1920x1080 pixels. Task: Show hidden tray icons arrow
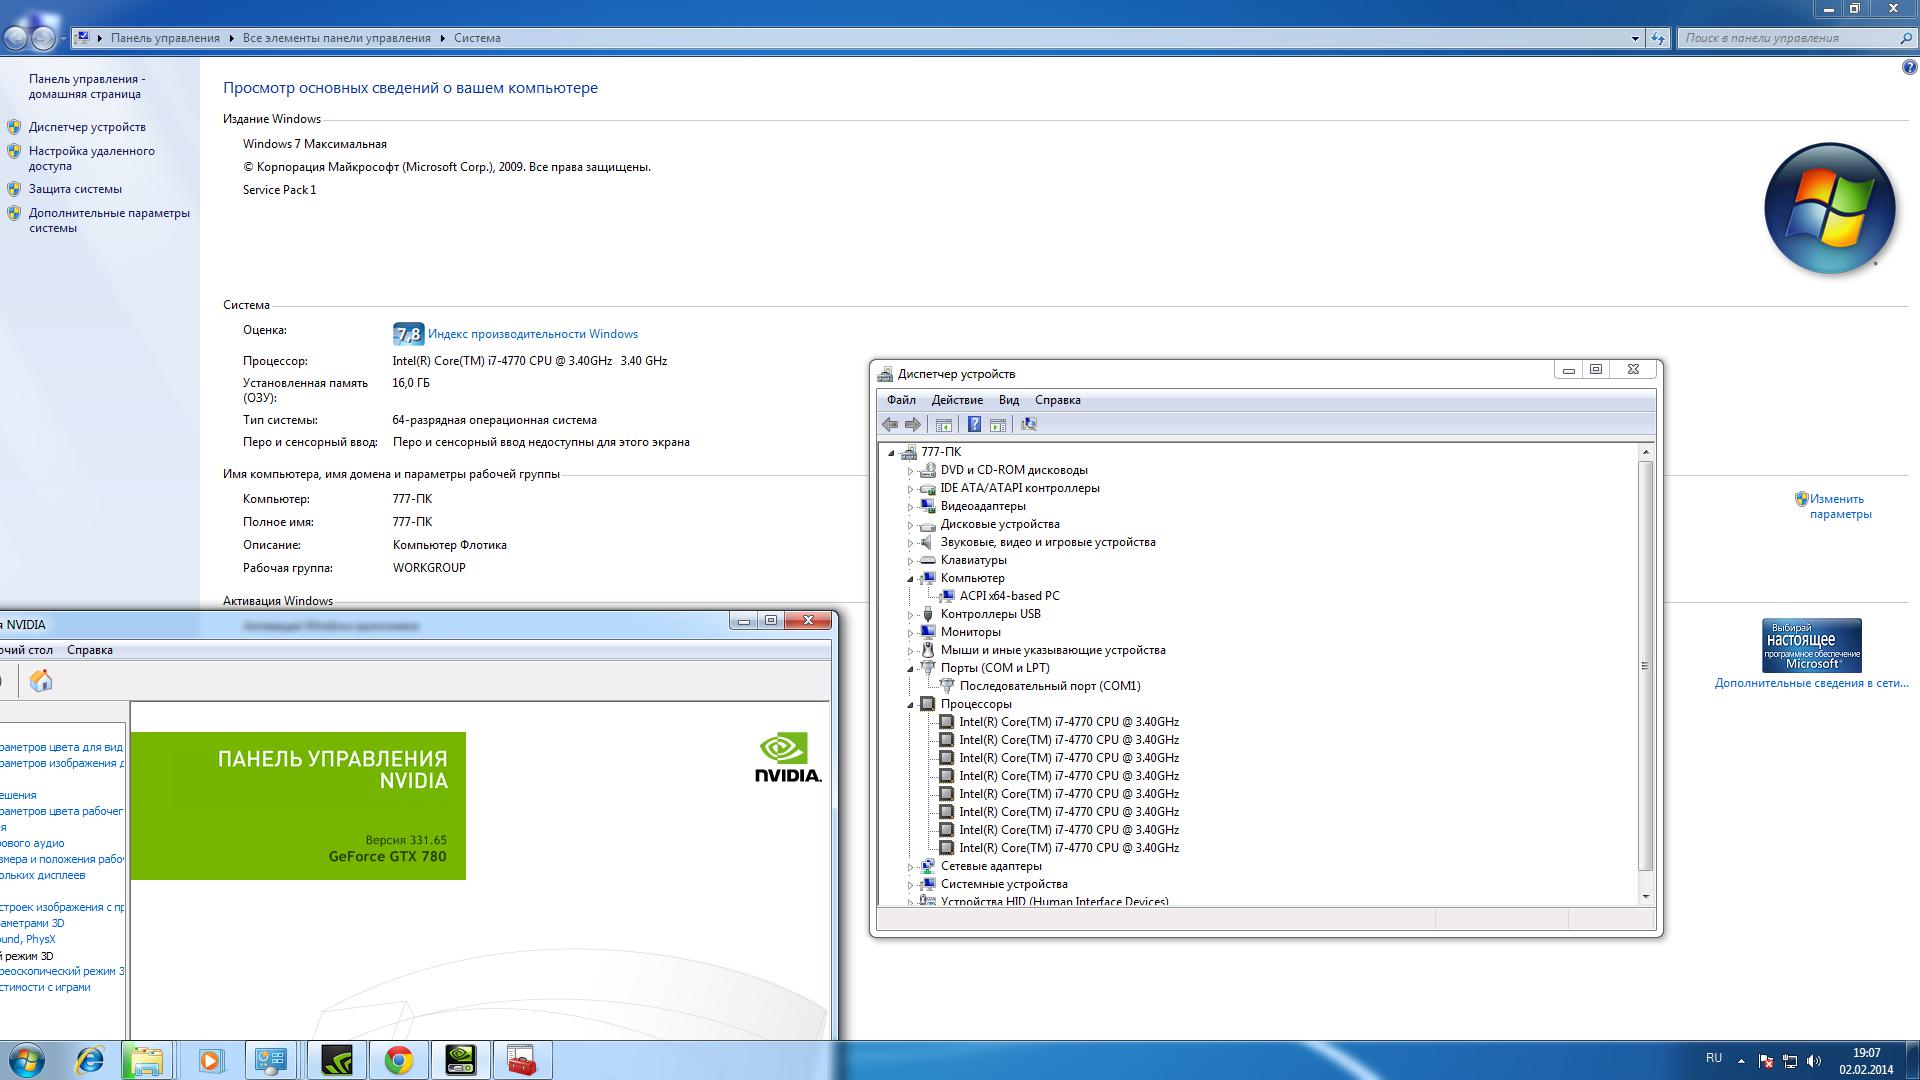coord(1741,1061)
